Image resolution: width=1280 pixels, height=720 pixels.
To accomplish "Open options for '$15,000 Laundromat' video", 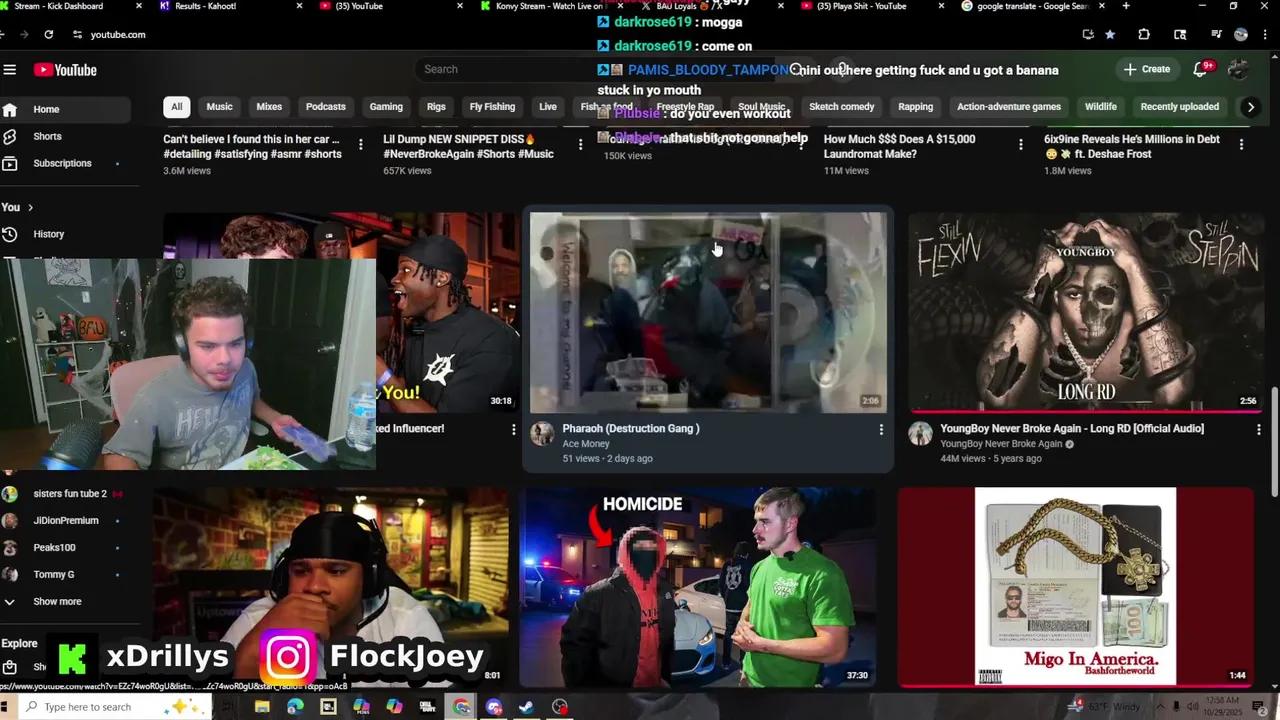I will [x=1020, y=145].
